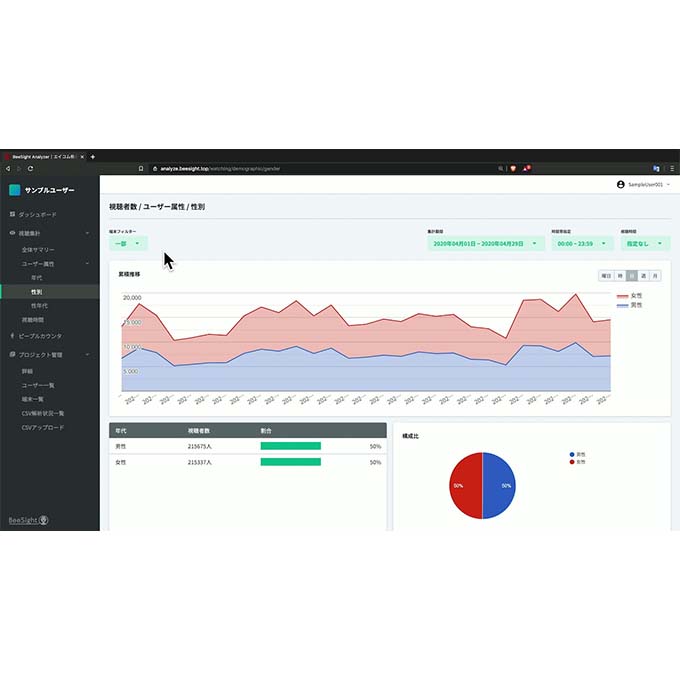Click the SampleUser001 account avatar icon
Viewport: 680px width, 680px height.
(x=621, y=185)
